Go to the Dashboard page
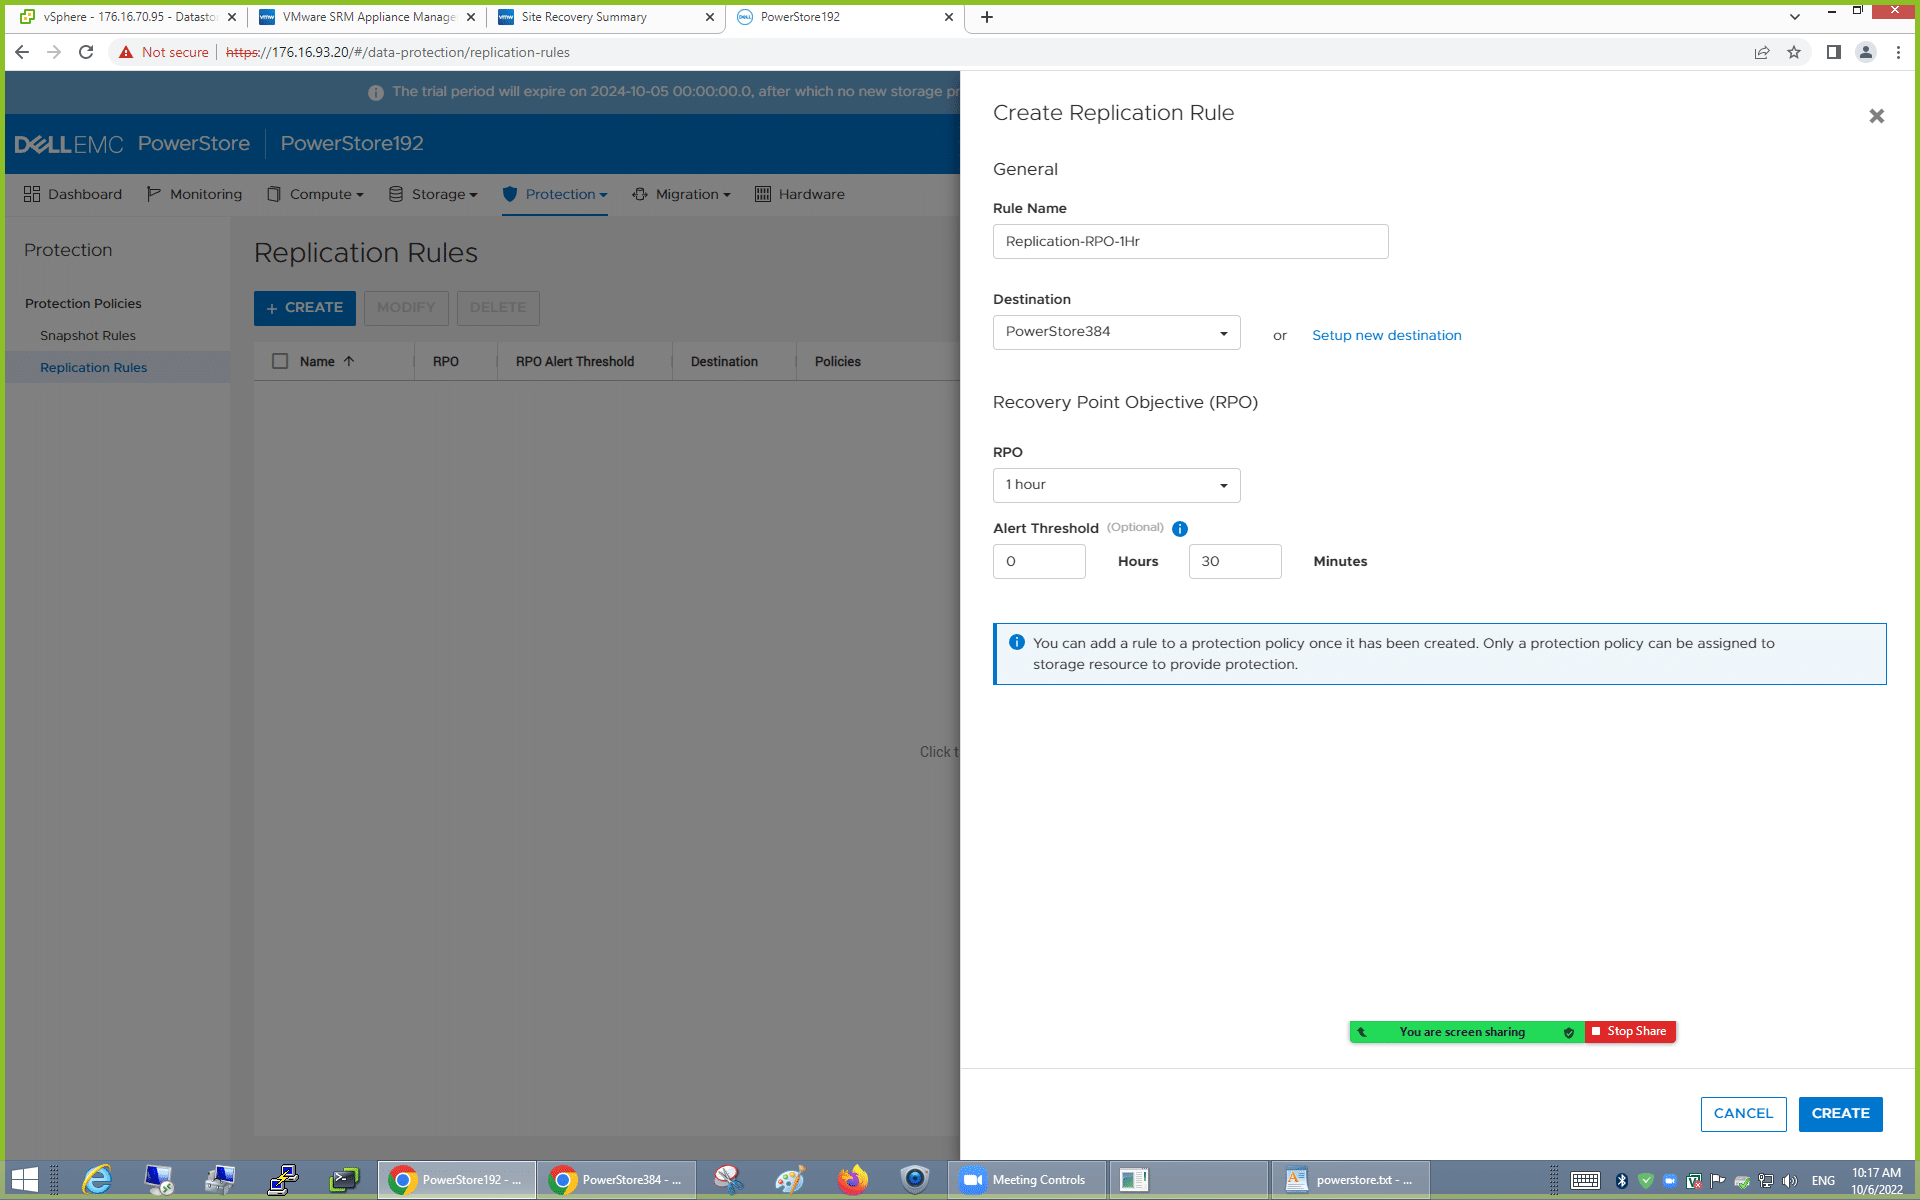 73,194
